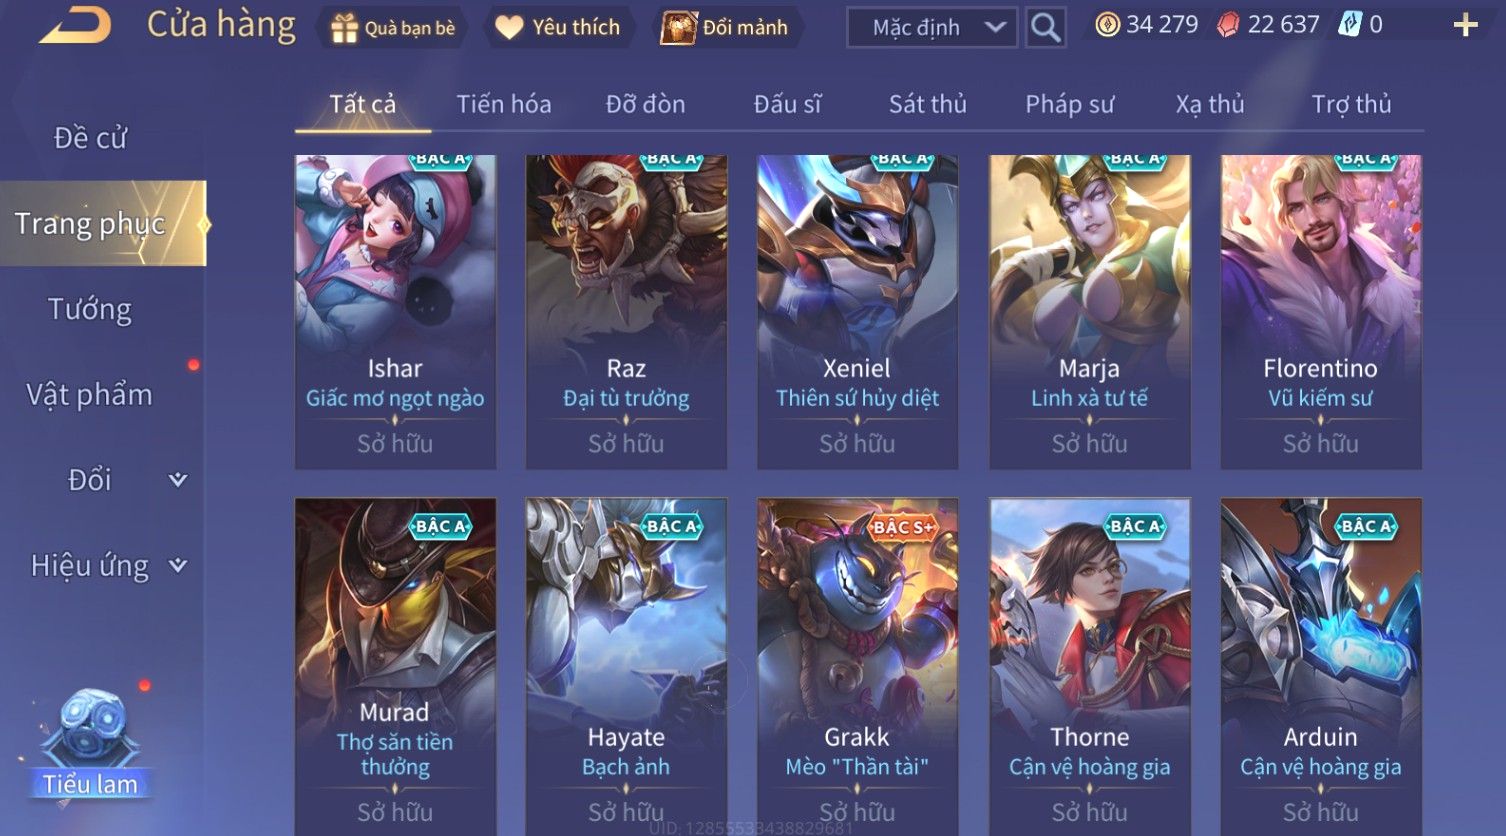1506x836 pixels.
Task: Select the Đề cử sidebar entry
Action: point(90,138)
